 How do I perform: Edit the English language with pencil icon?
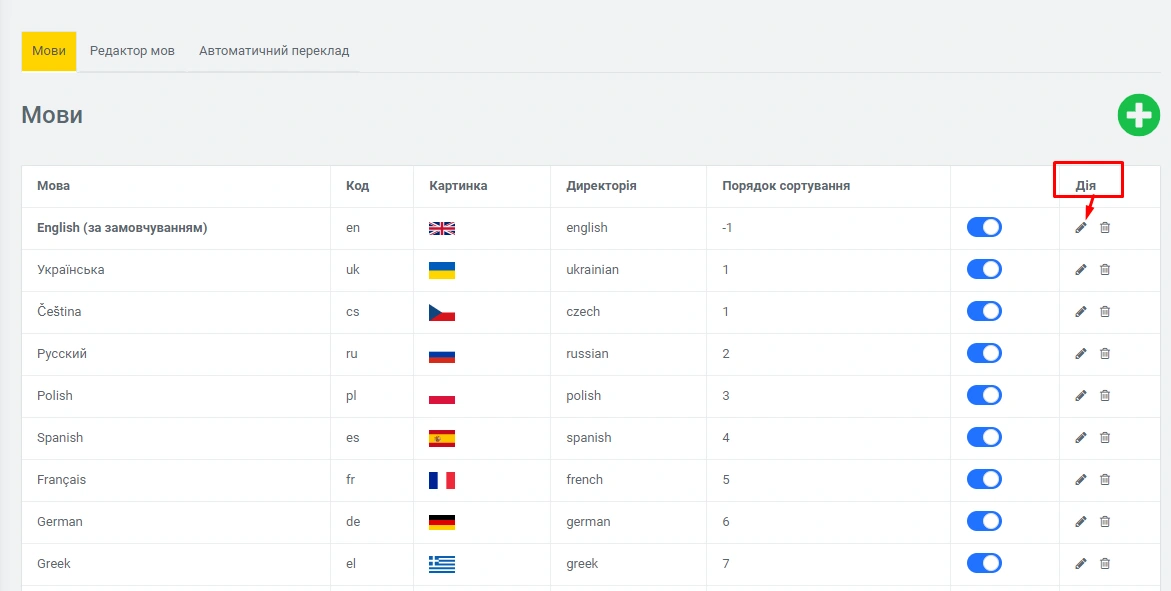[1080, 228]
